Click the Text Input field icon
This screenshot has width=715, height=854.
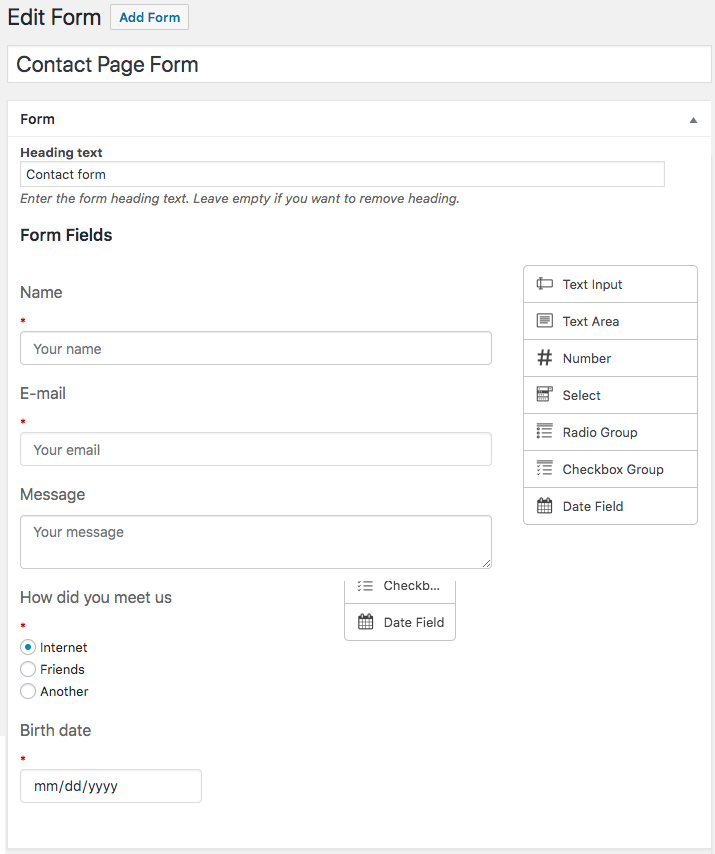point(545,284)
